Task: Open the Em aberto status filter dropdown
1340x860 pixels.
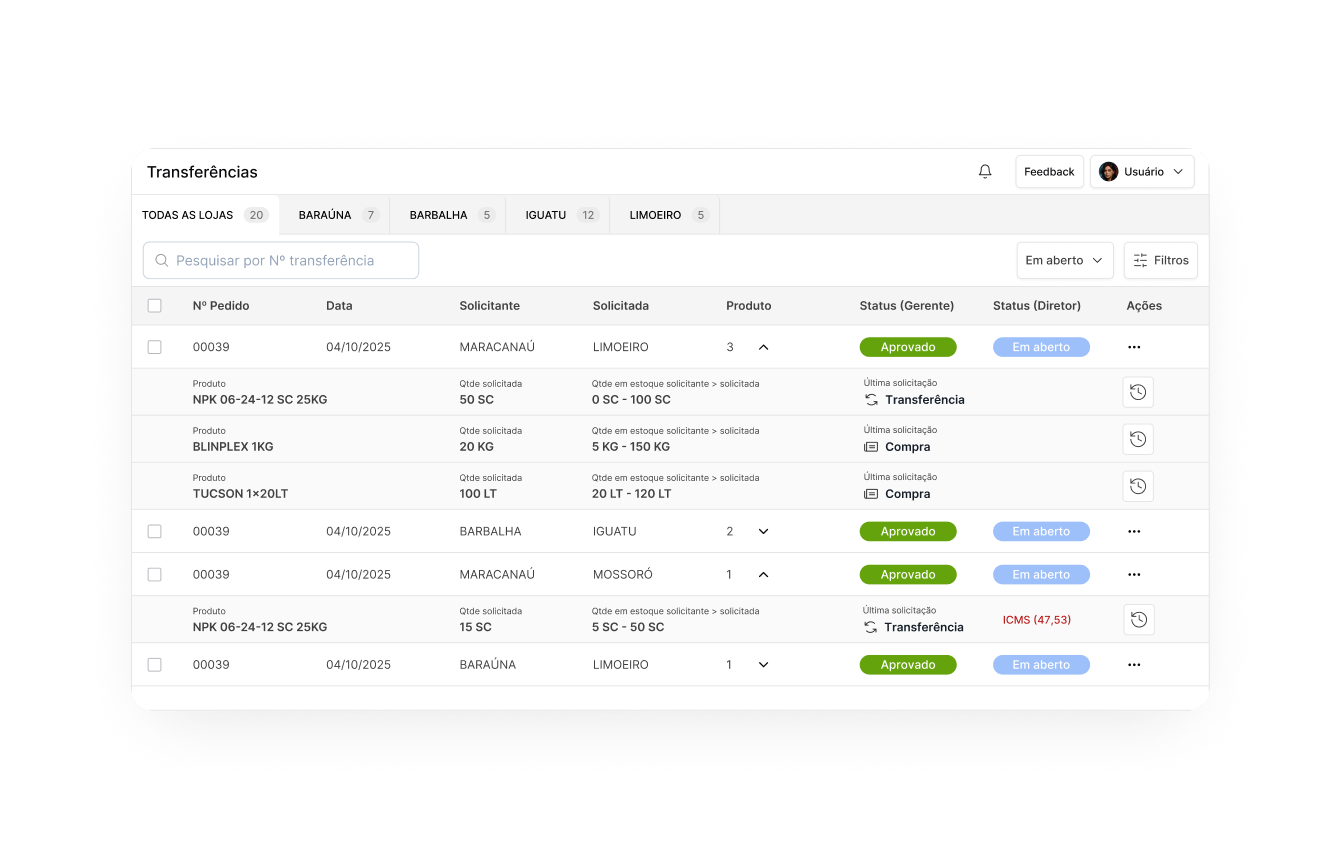Action: point(1065,260)
